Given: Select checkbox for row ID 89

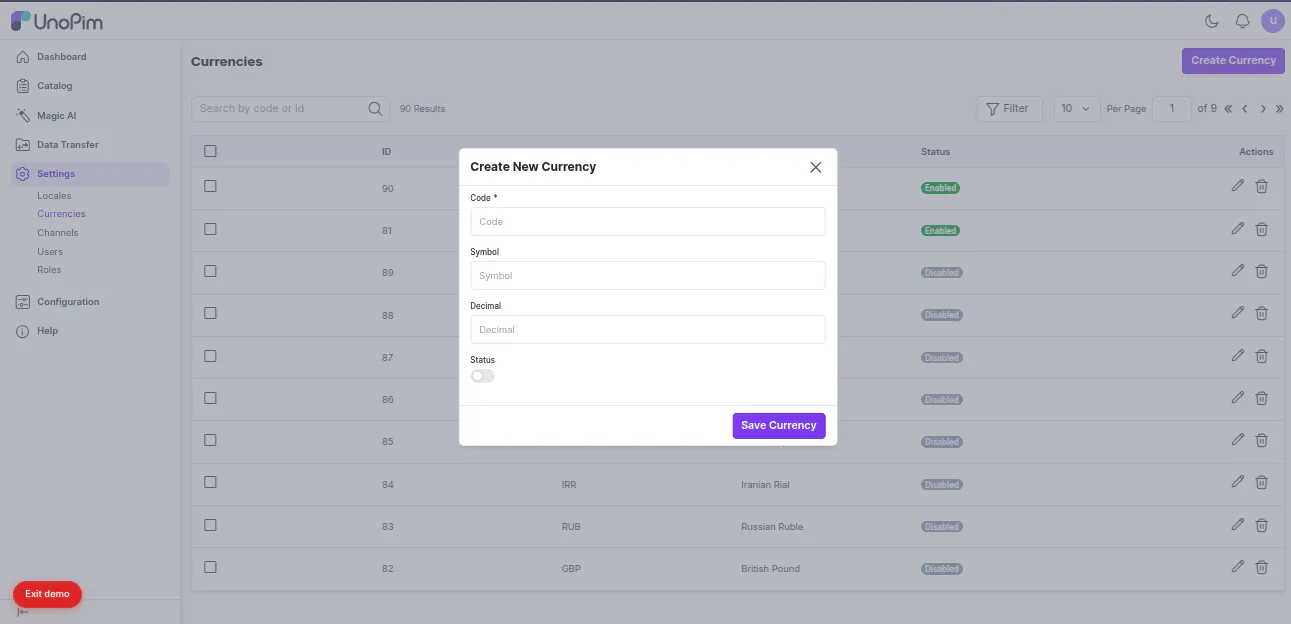Looking at the screenshot, I should click(x=210, y=270).
